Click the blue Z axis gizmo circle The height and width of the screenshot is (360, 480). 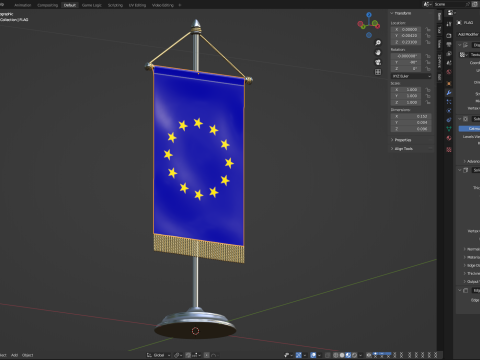point(369,15)
